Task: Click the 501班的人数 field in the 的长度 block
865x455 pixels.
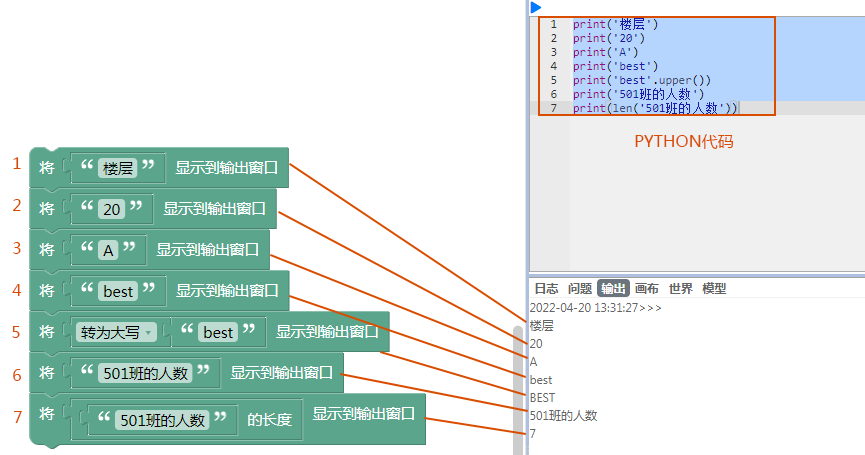Action: (x=162, y=420)
